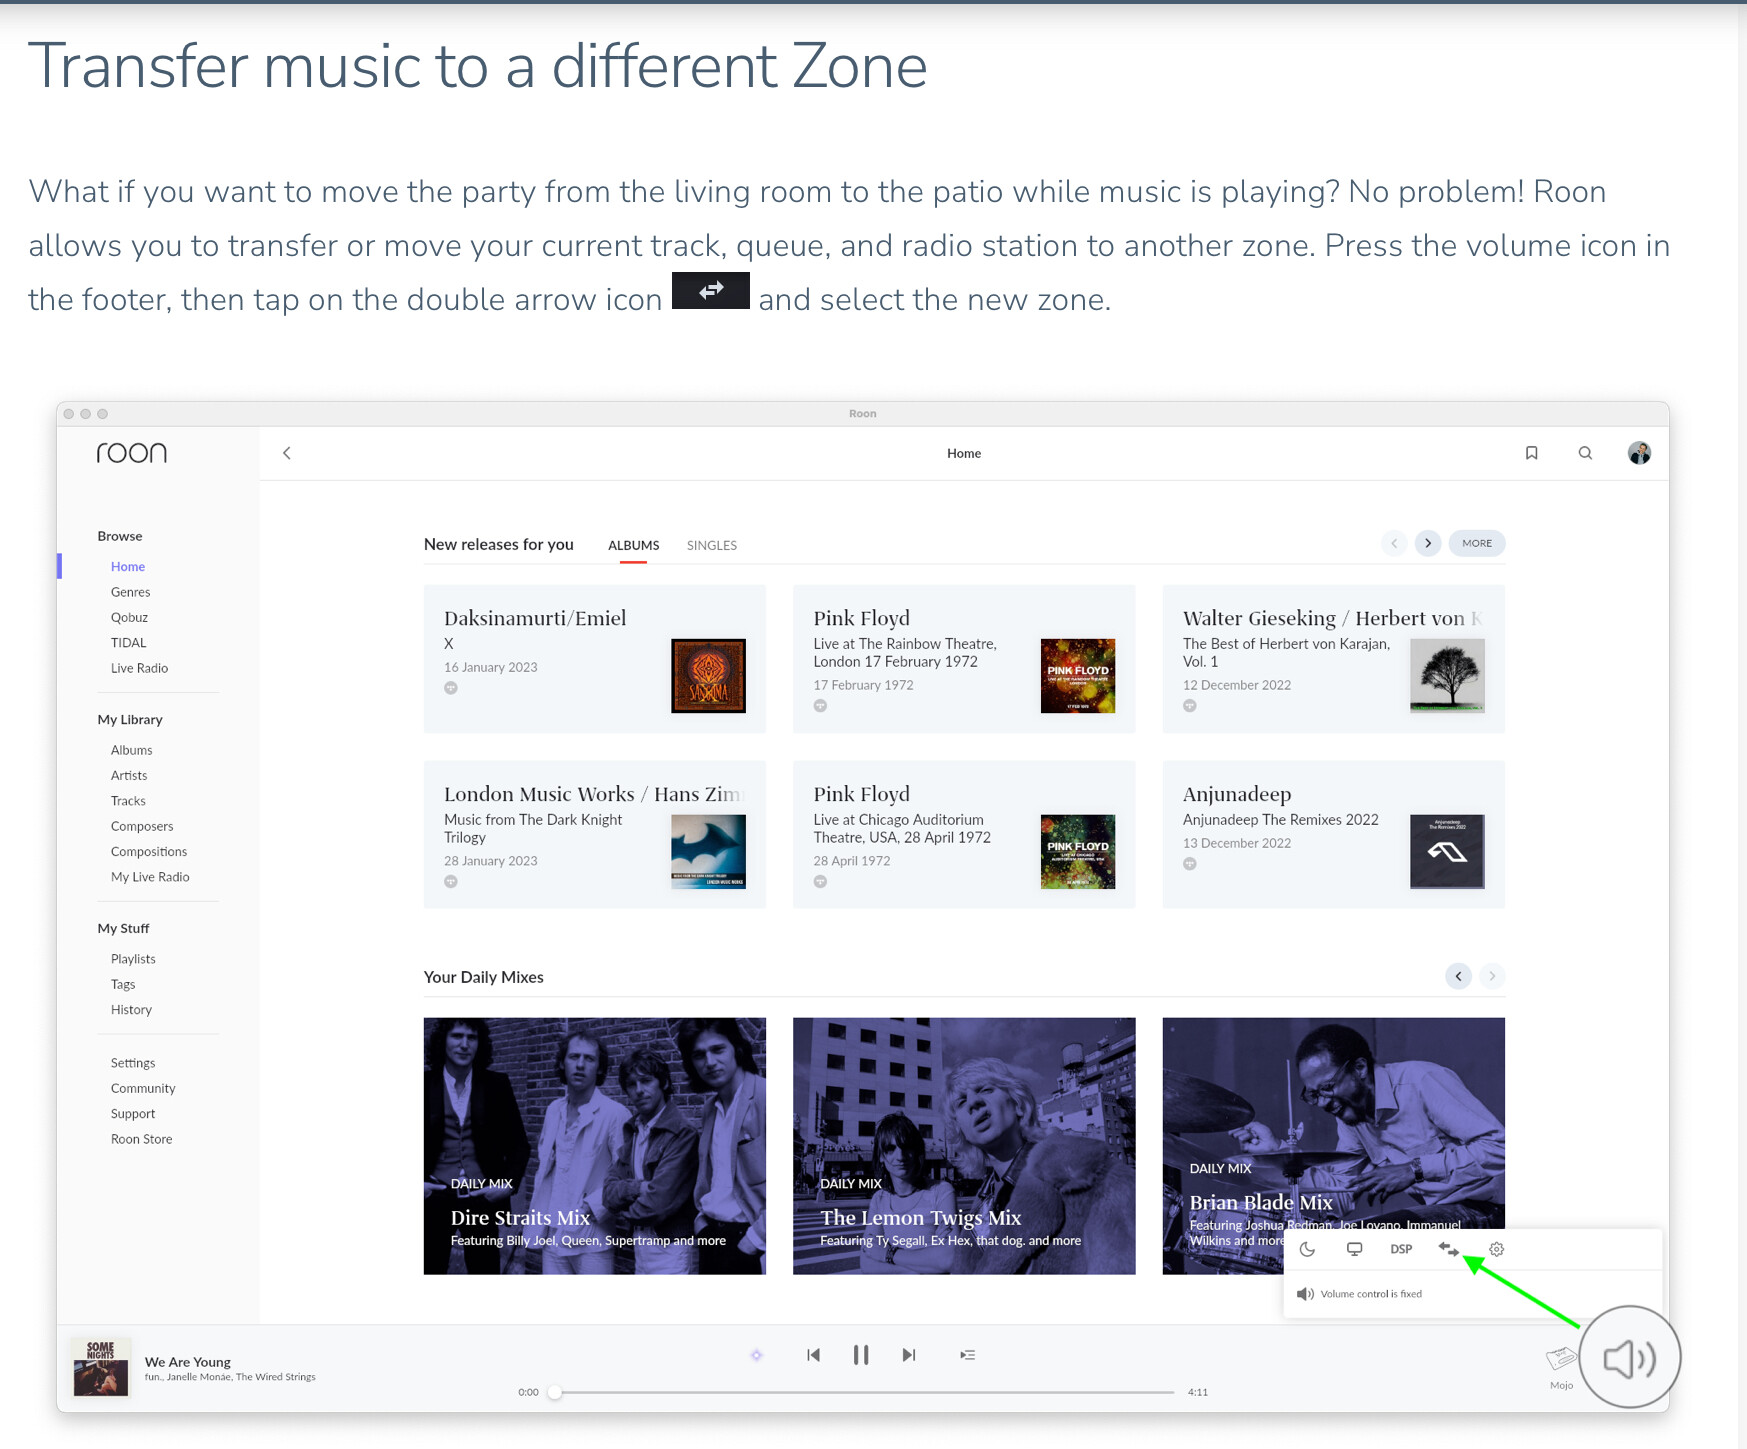
Task: Open Dark Knight Trilogy album cover
Action: pyautogui.click(x=708, y=852)
